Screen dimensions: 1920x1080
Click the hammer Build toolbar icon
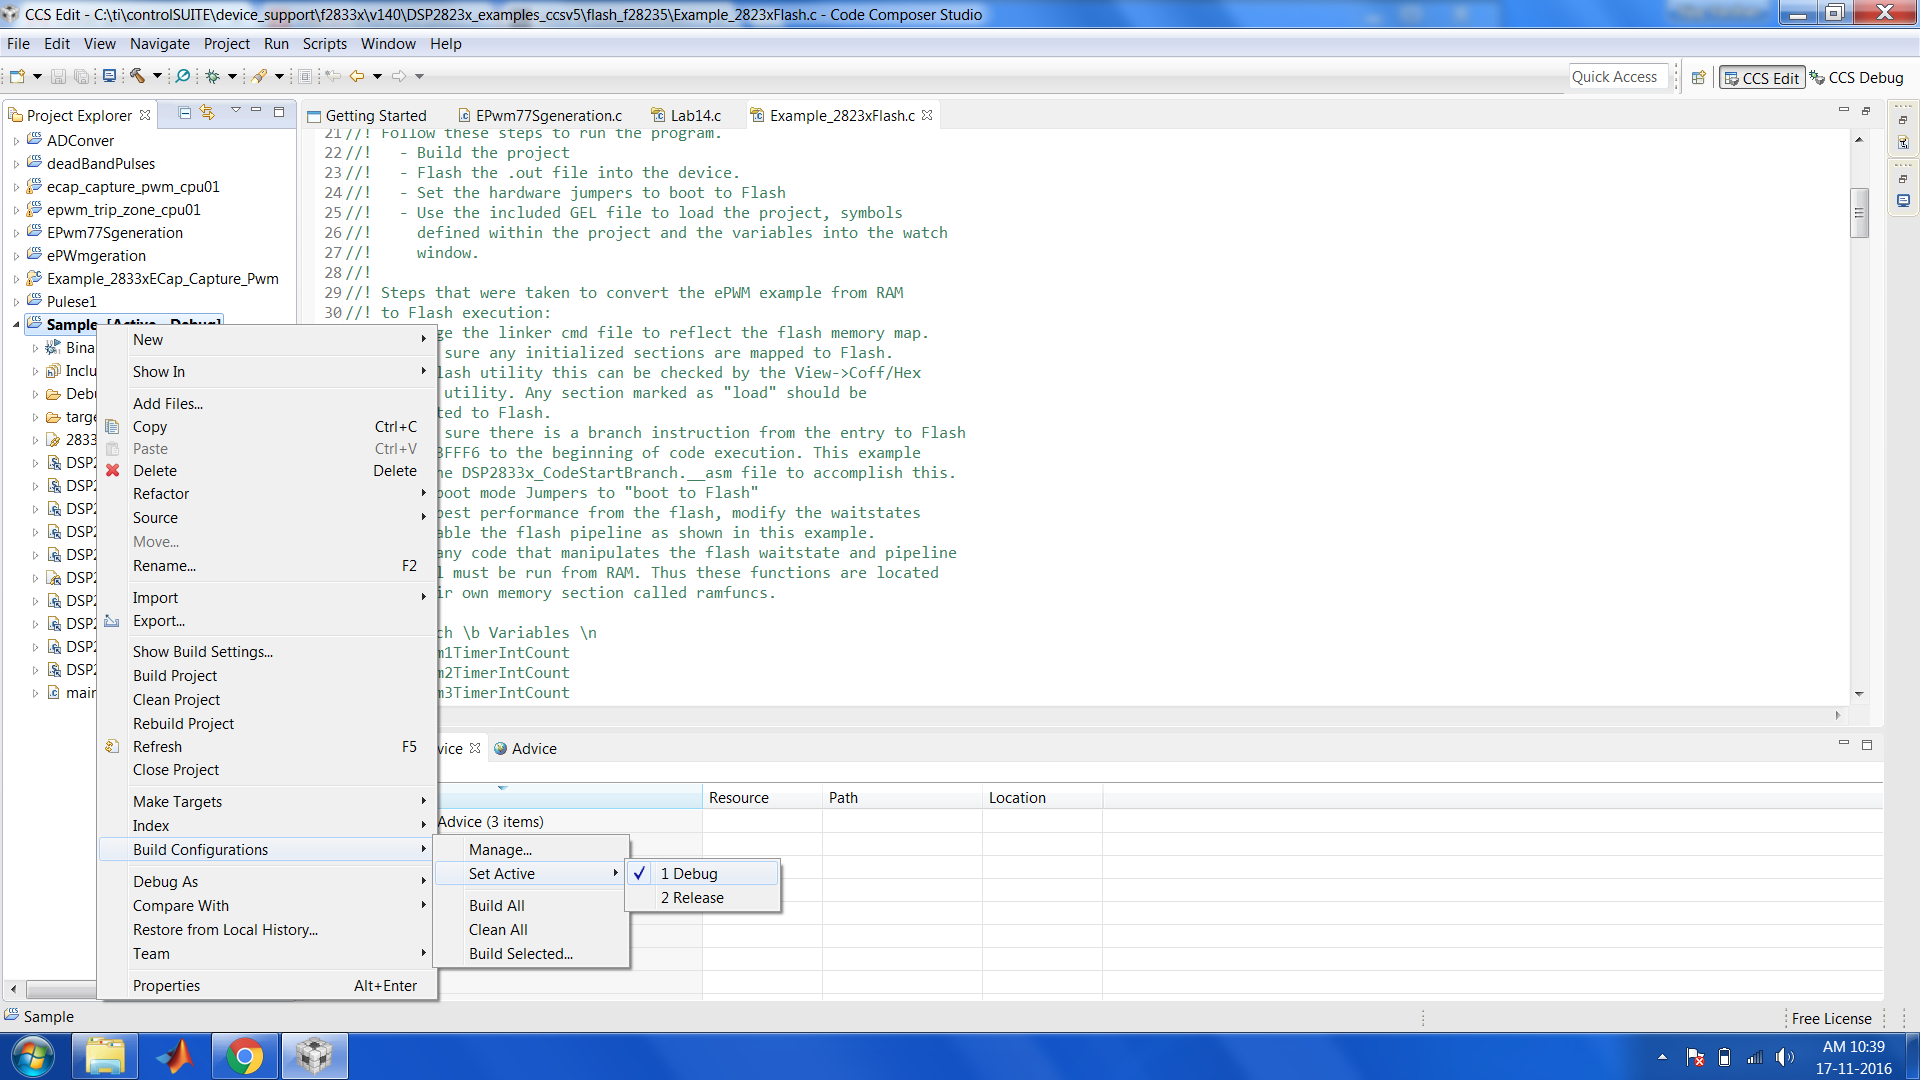point(138,76)
